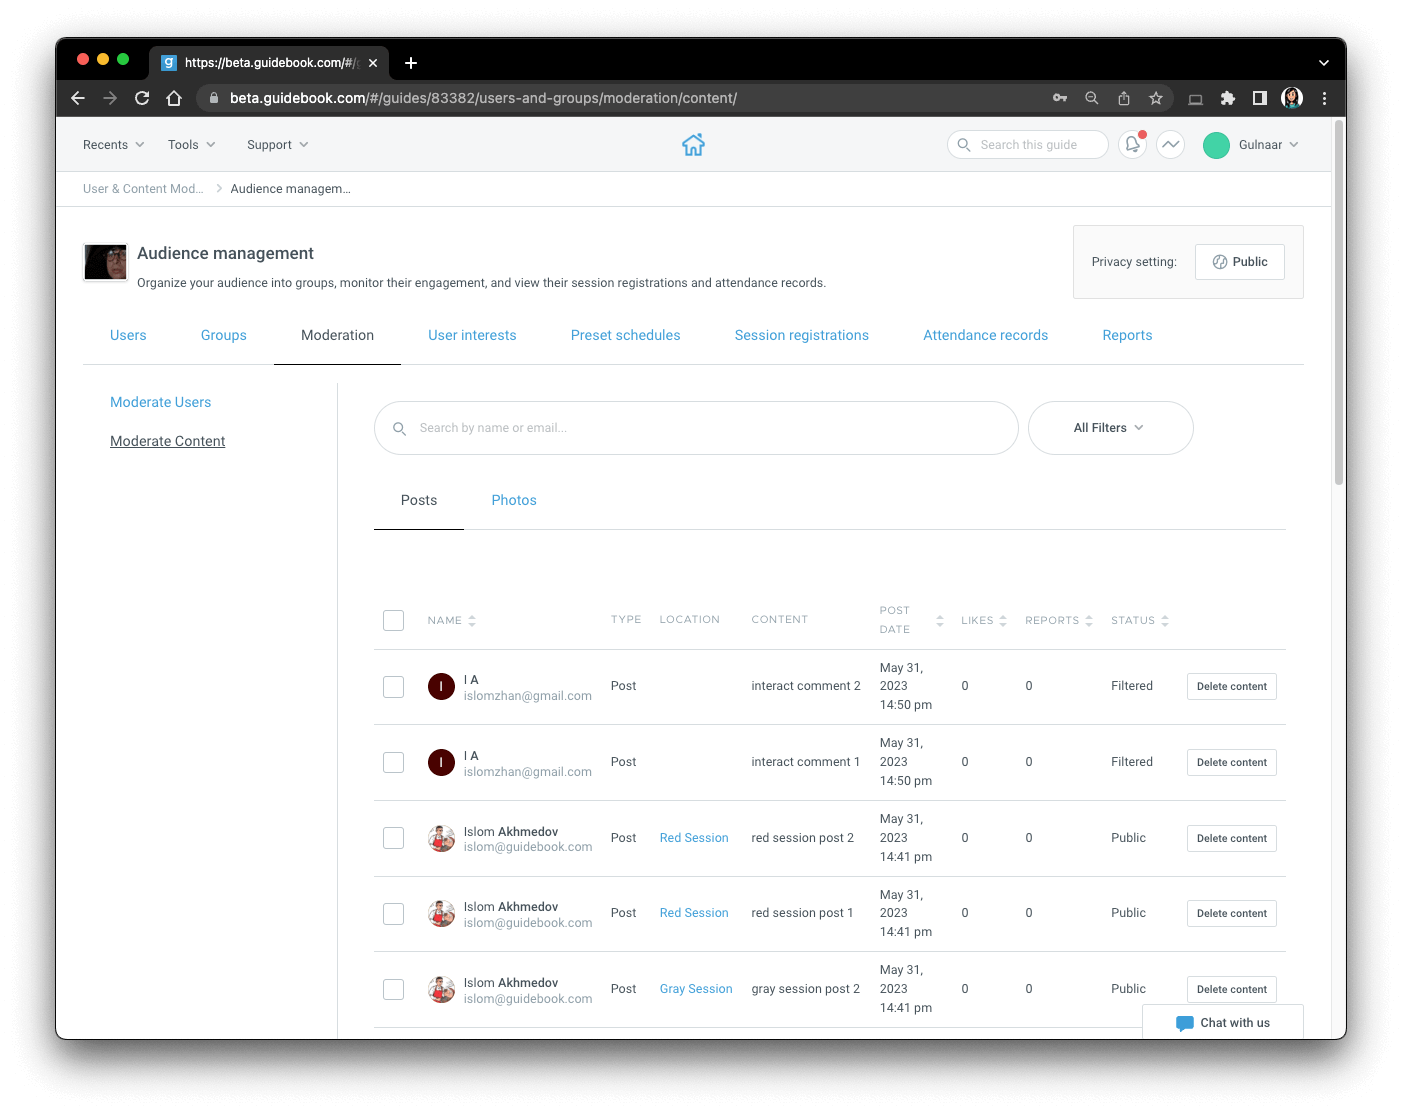Open the Chat with us bubble
Viewport: 1402px width, 1113px height.
[1222, 1022]
